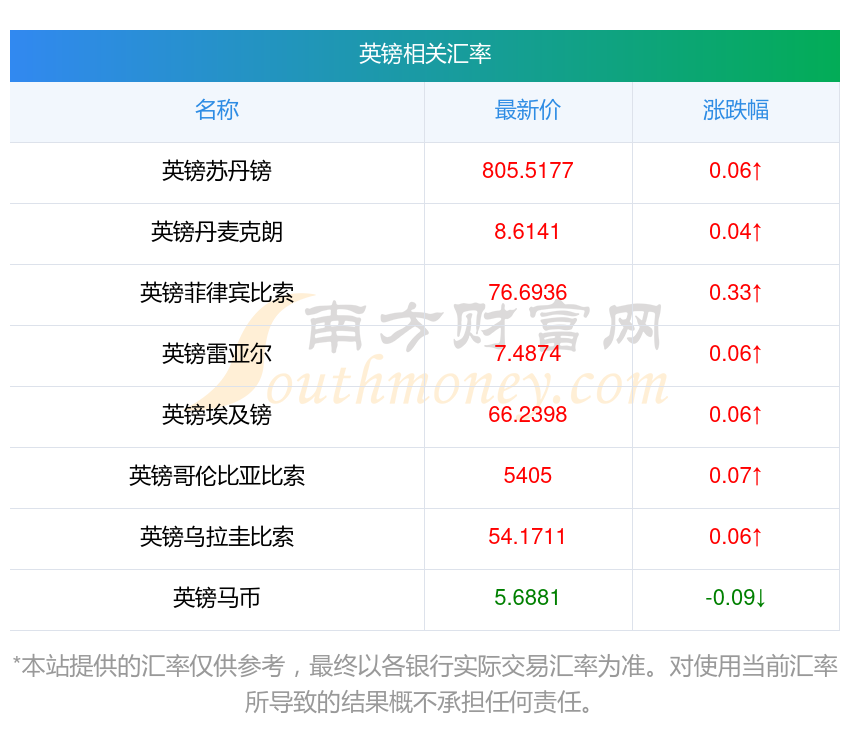Click the price 7.4874
This screenshot has height=733, width=850.
coord(527,354)
